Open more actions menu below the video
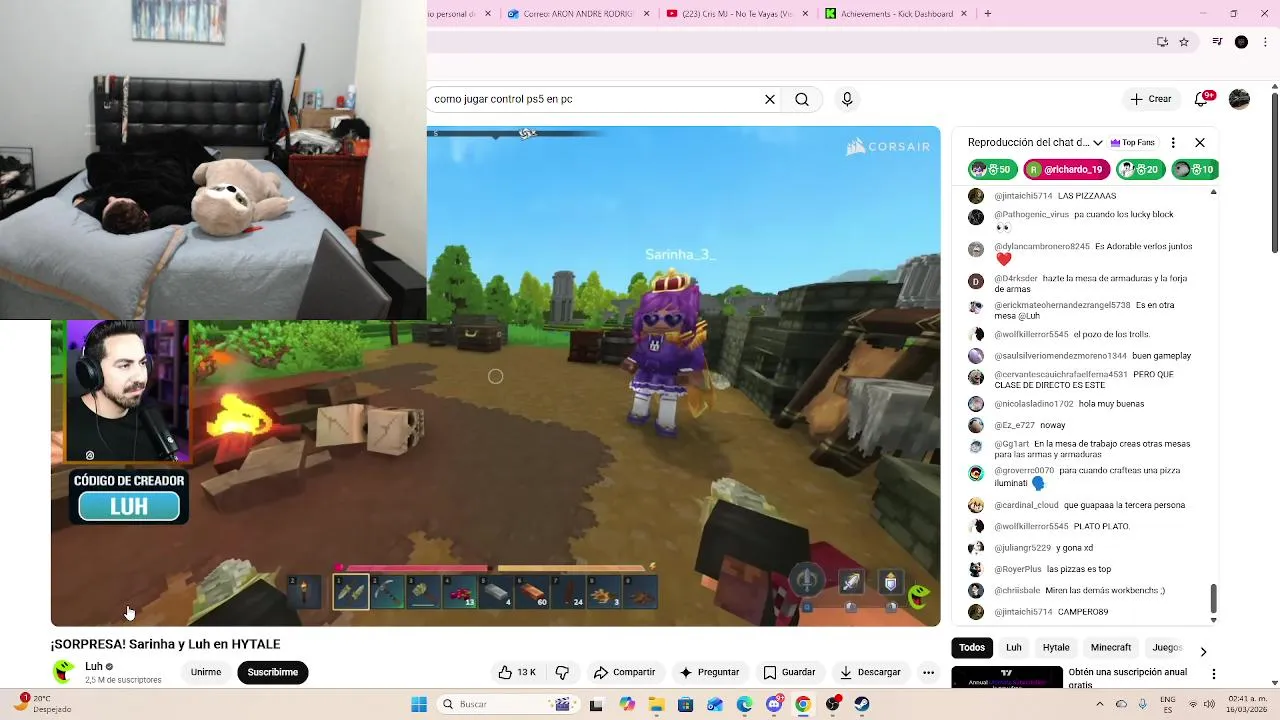This screenshot has height=720, width=1280. pos(928,672)
